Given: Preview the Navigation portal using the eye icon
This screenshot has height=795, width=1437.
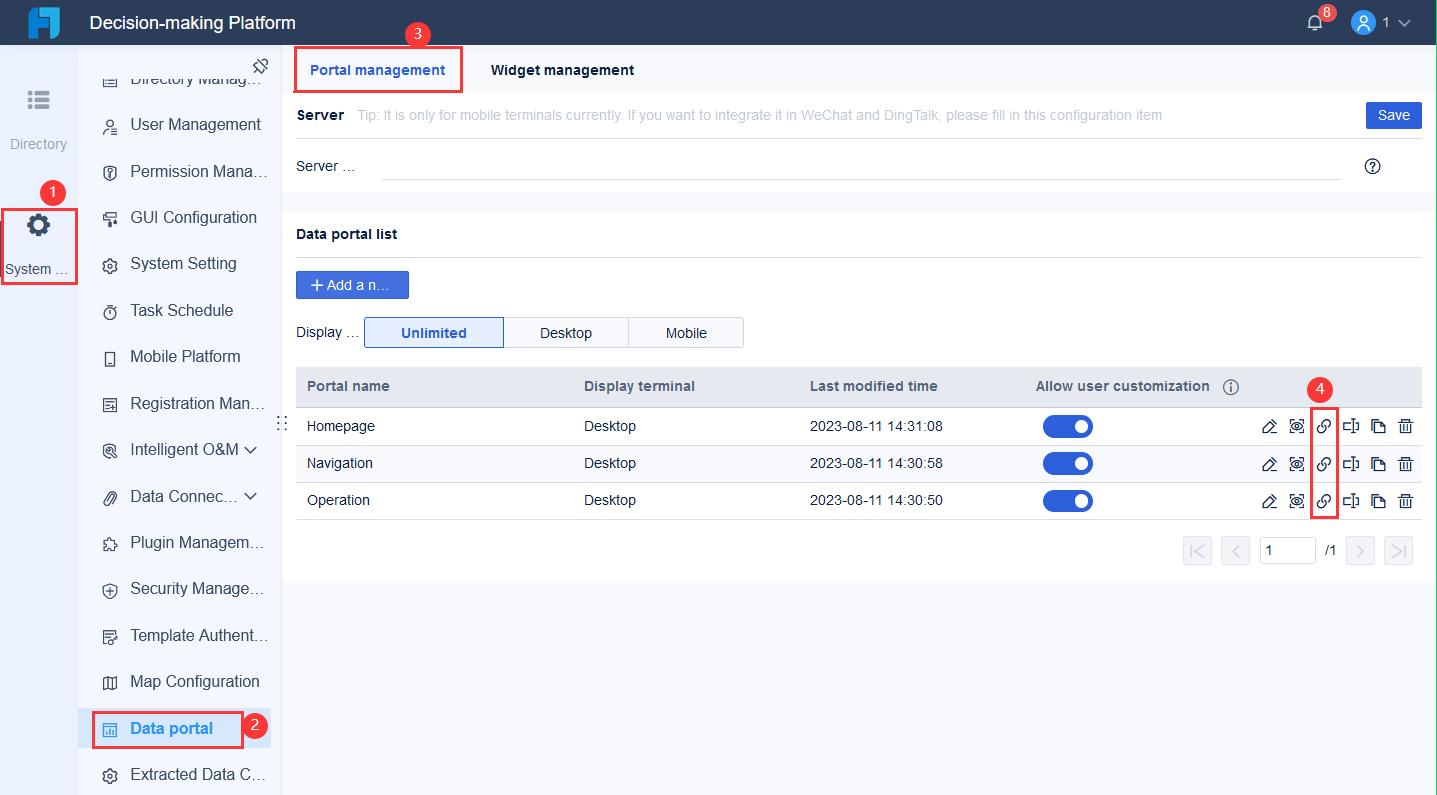Looking at the screenshot, I should coord(1297,463).
